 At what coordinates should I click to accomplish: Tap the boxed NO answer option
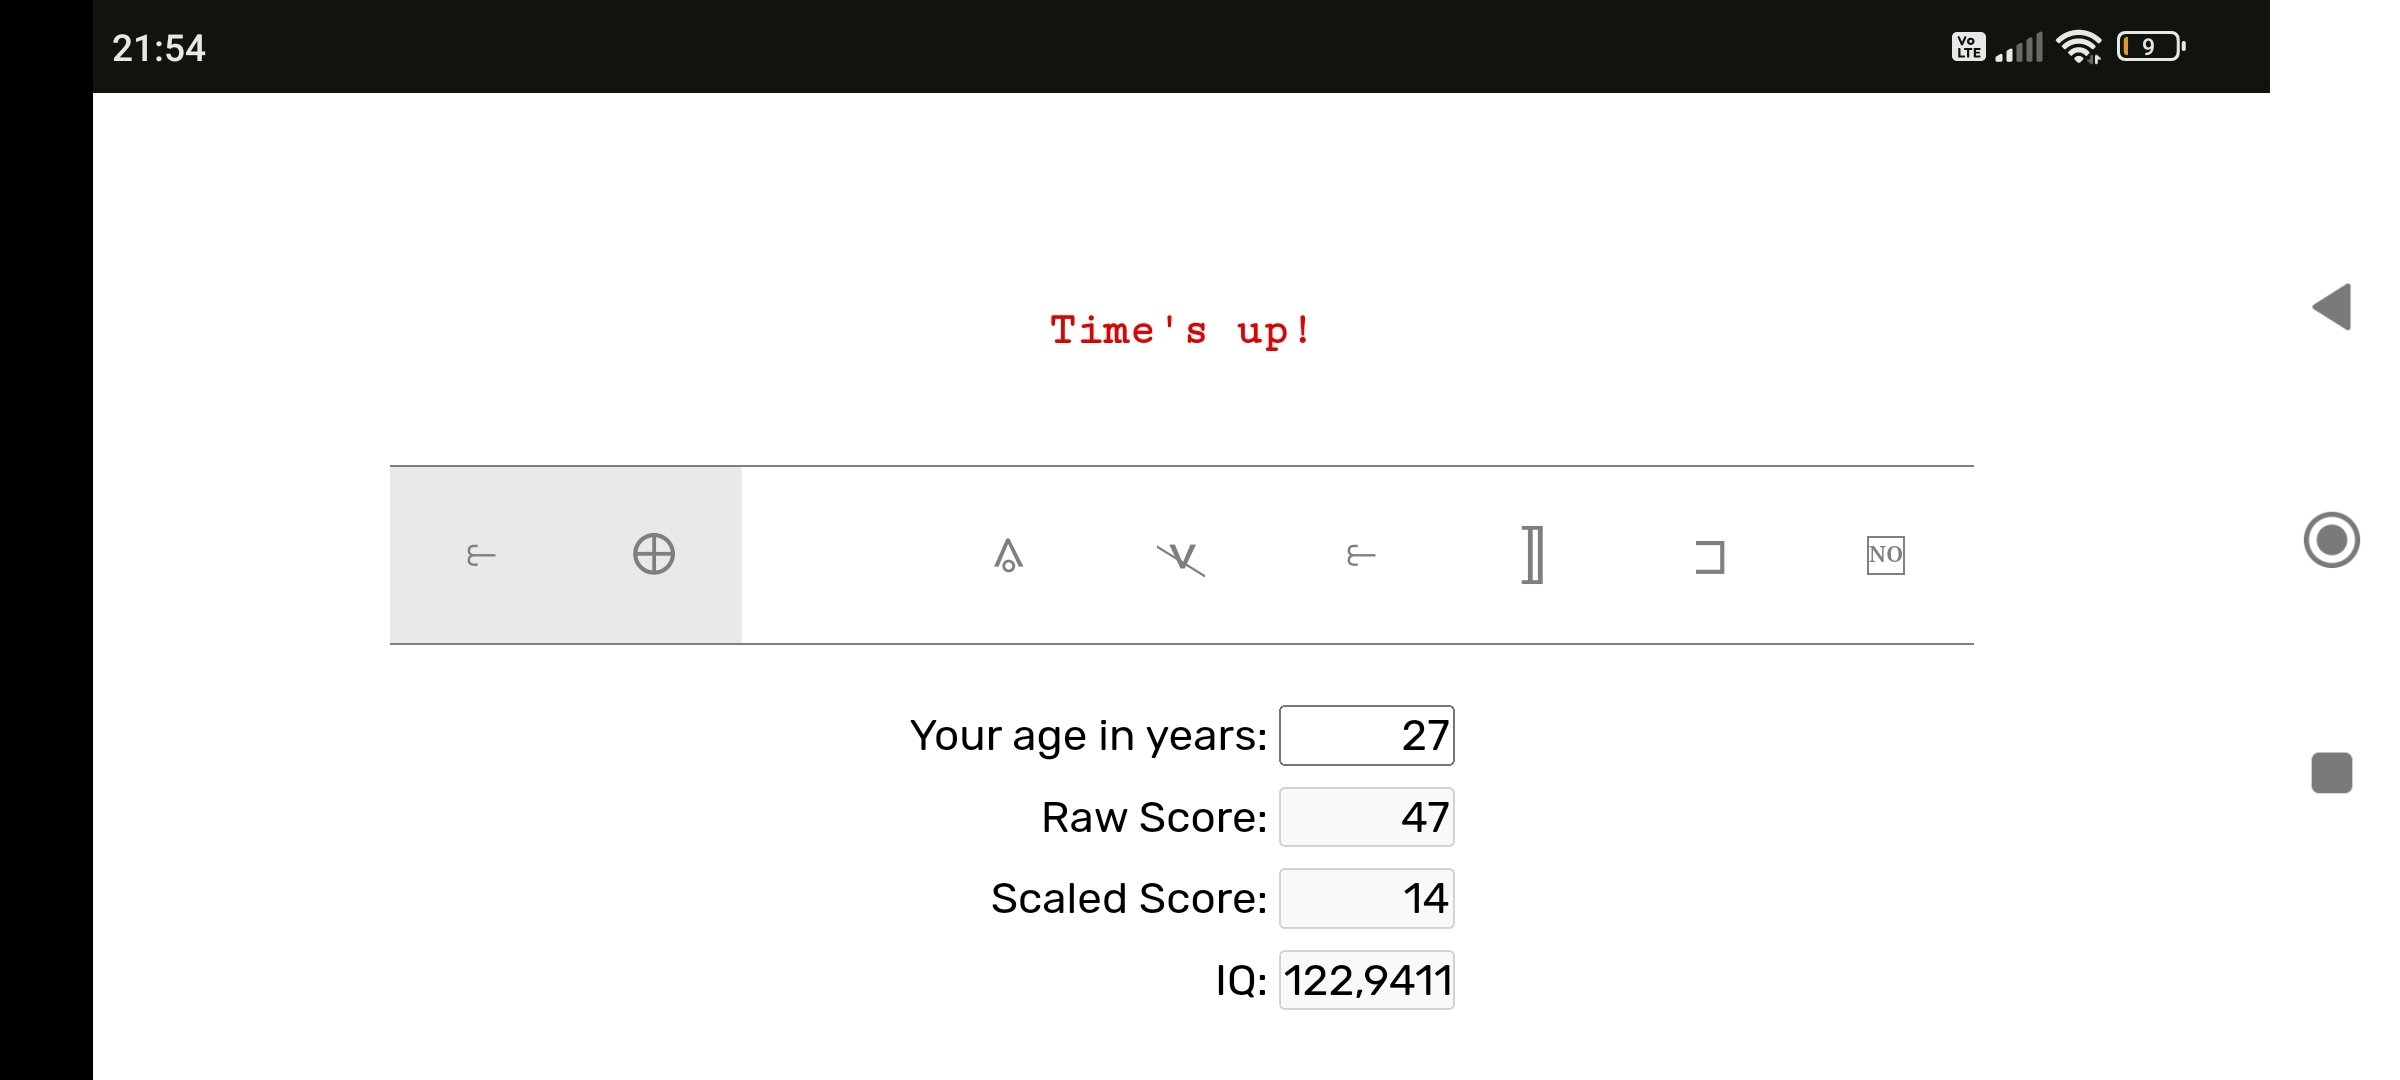tap(1886, 555)
